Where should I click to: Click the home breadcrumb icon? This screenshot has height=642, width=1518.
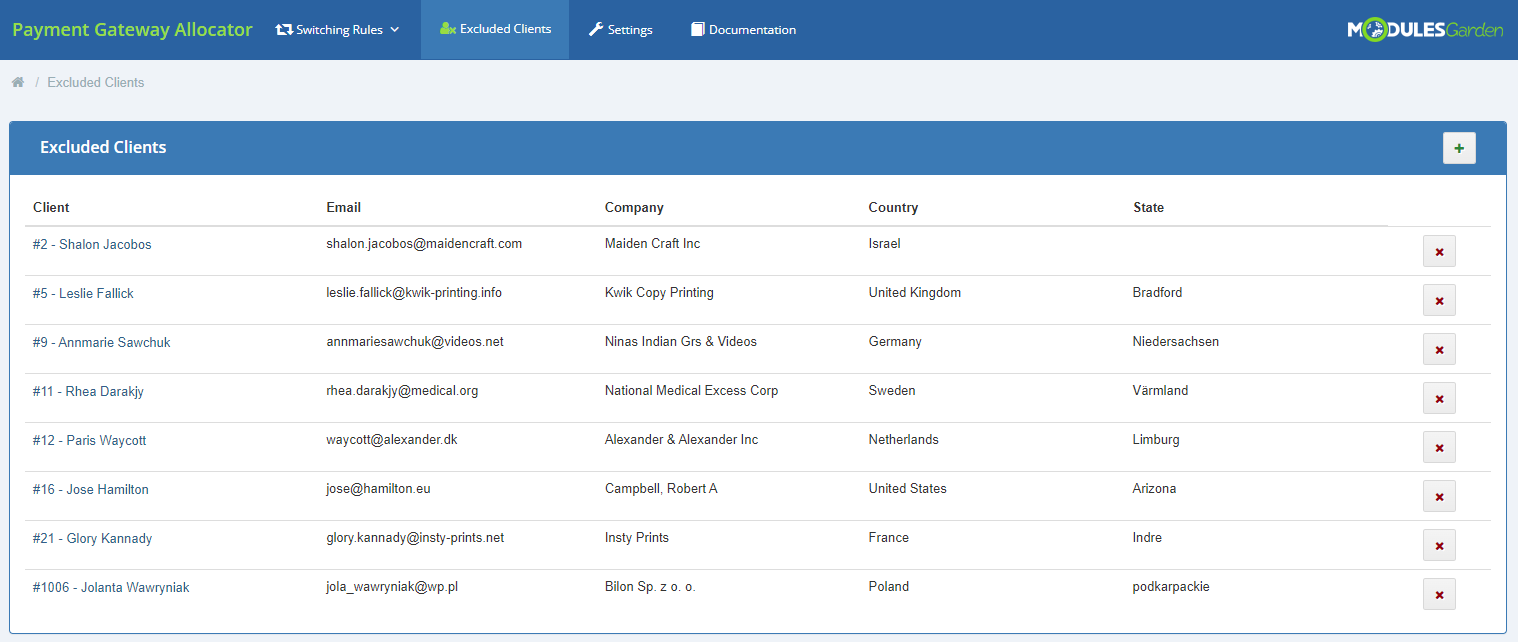(18, 81)
